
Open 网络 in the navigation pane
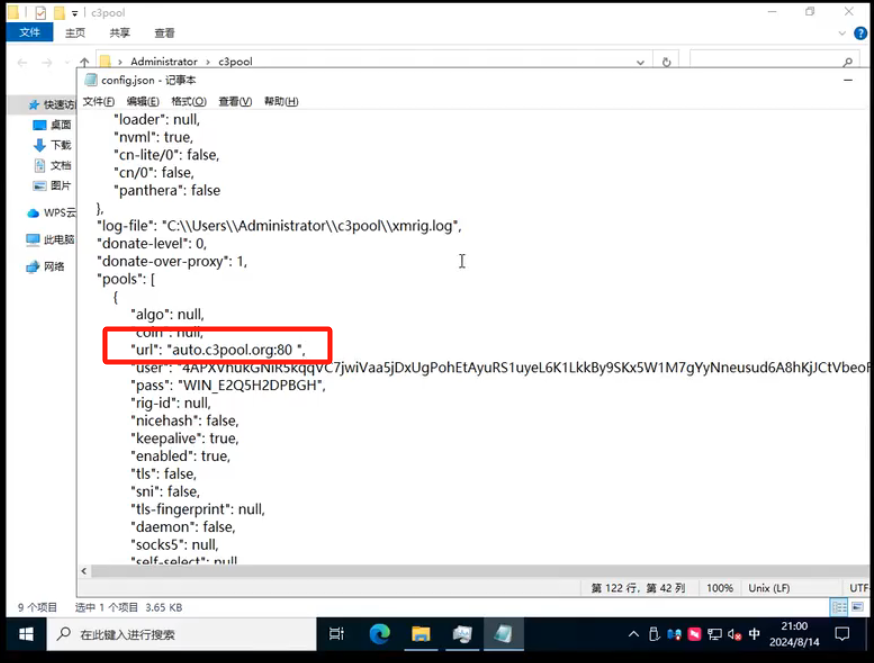pyautogui.click(x=45, y=267)
